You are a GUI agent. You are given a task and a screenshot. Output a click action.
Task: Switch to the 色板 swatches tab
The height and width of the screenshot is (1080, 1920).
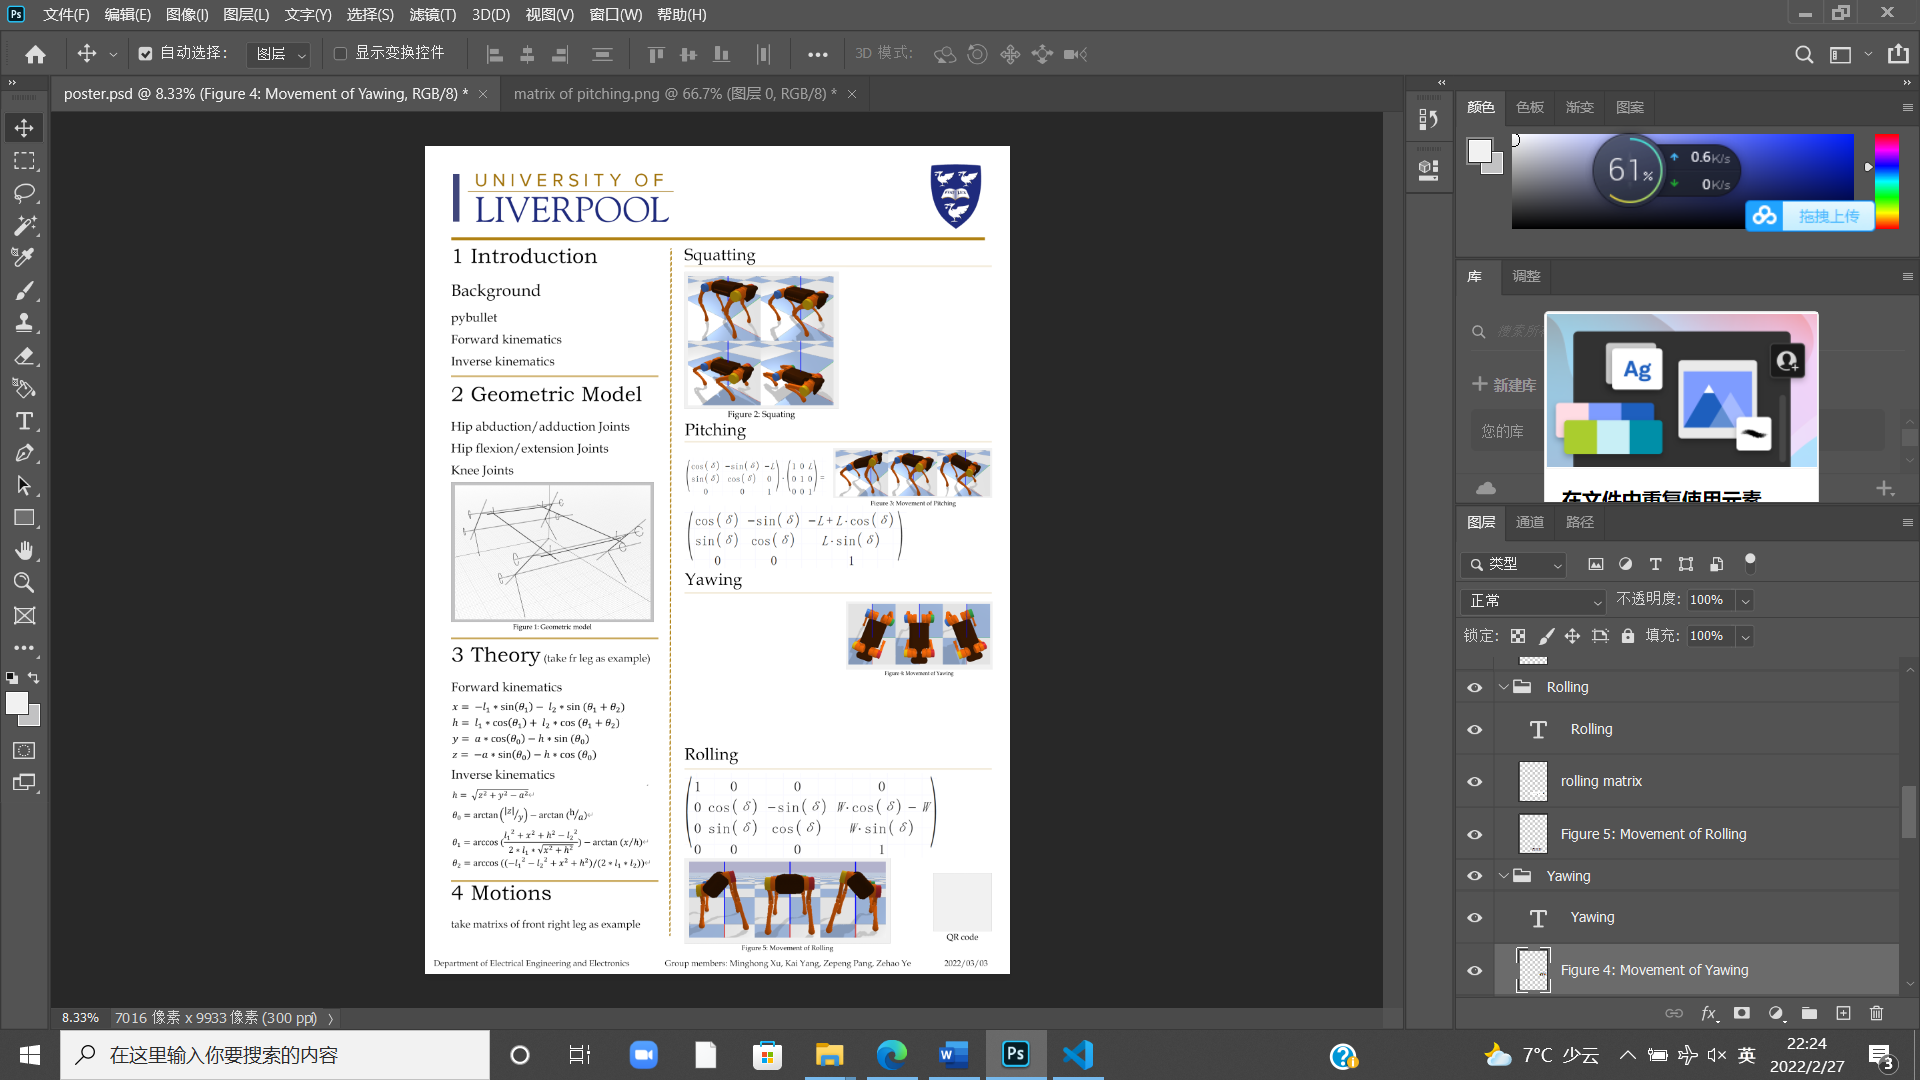tap(1529, 107)
